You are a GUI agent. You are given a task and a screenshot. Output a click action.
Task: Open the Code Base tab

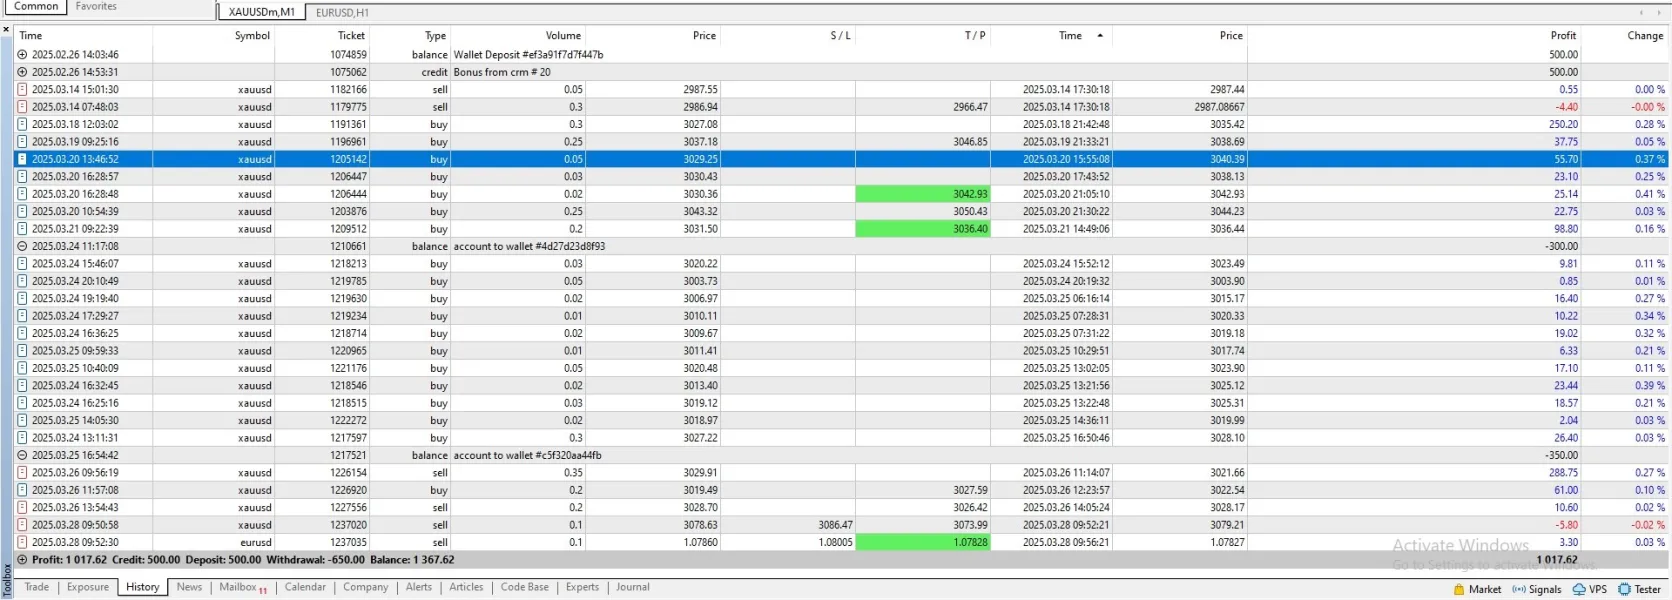coord(525,587)
